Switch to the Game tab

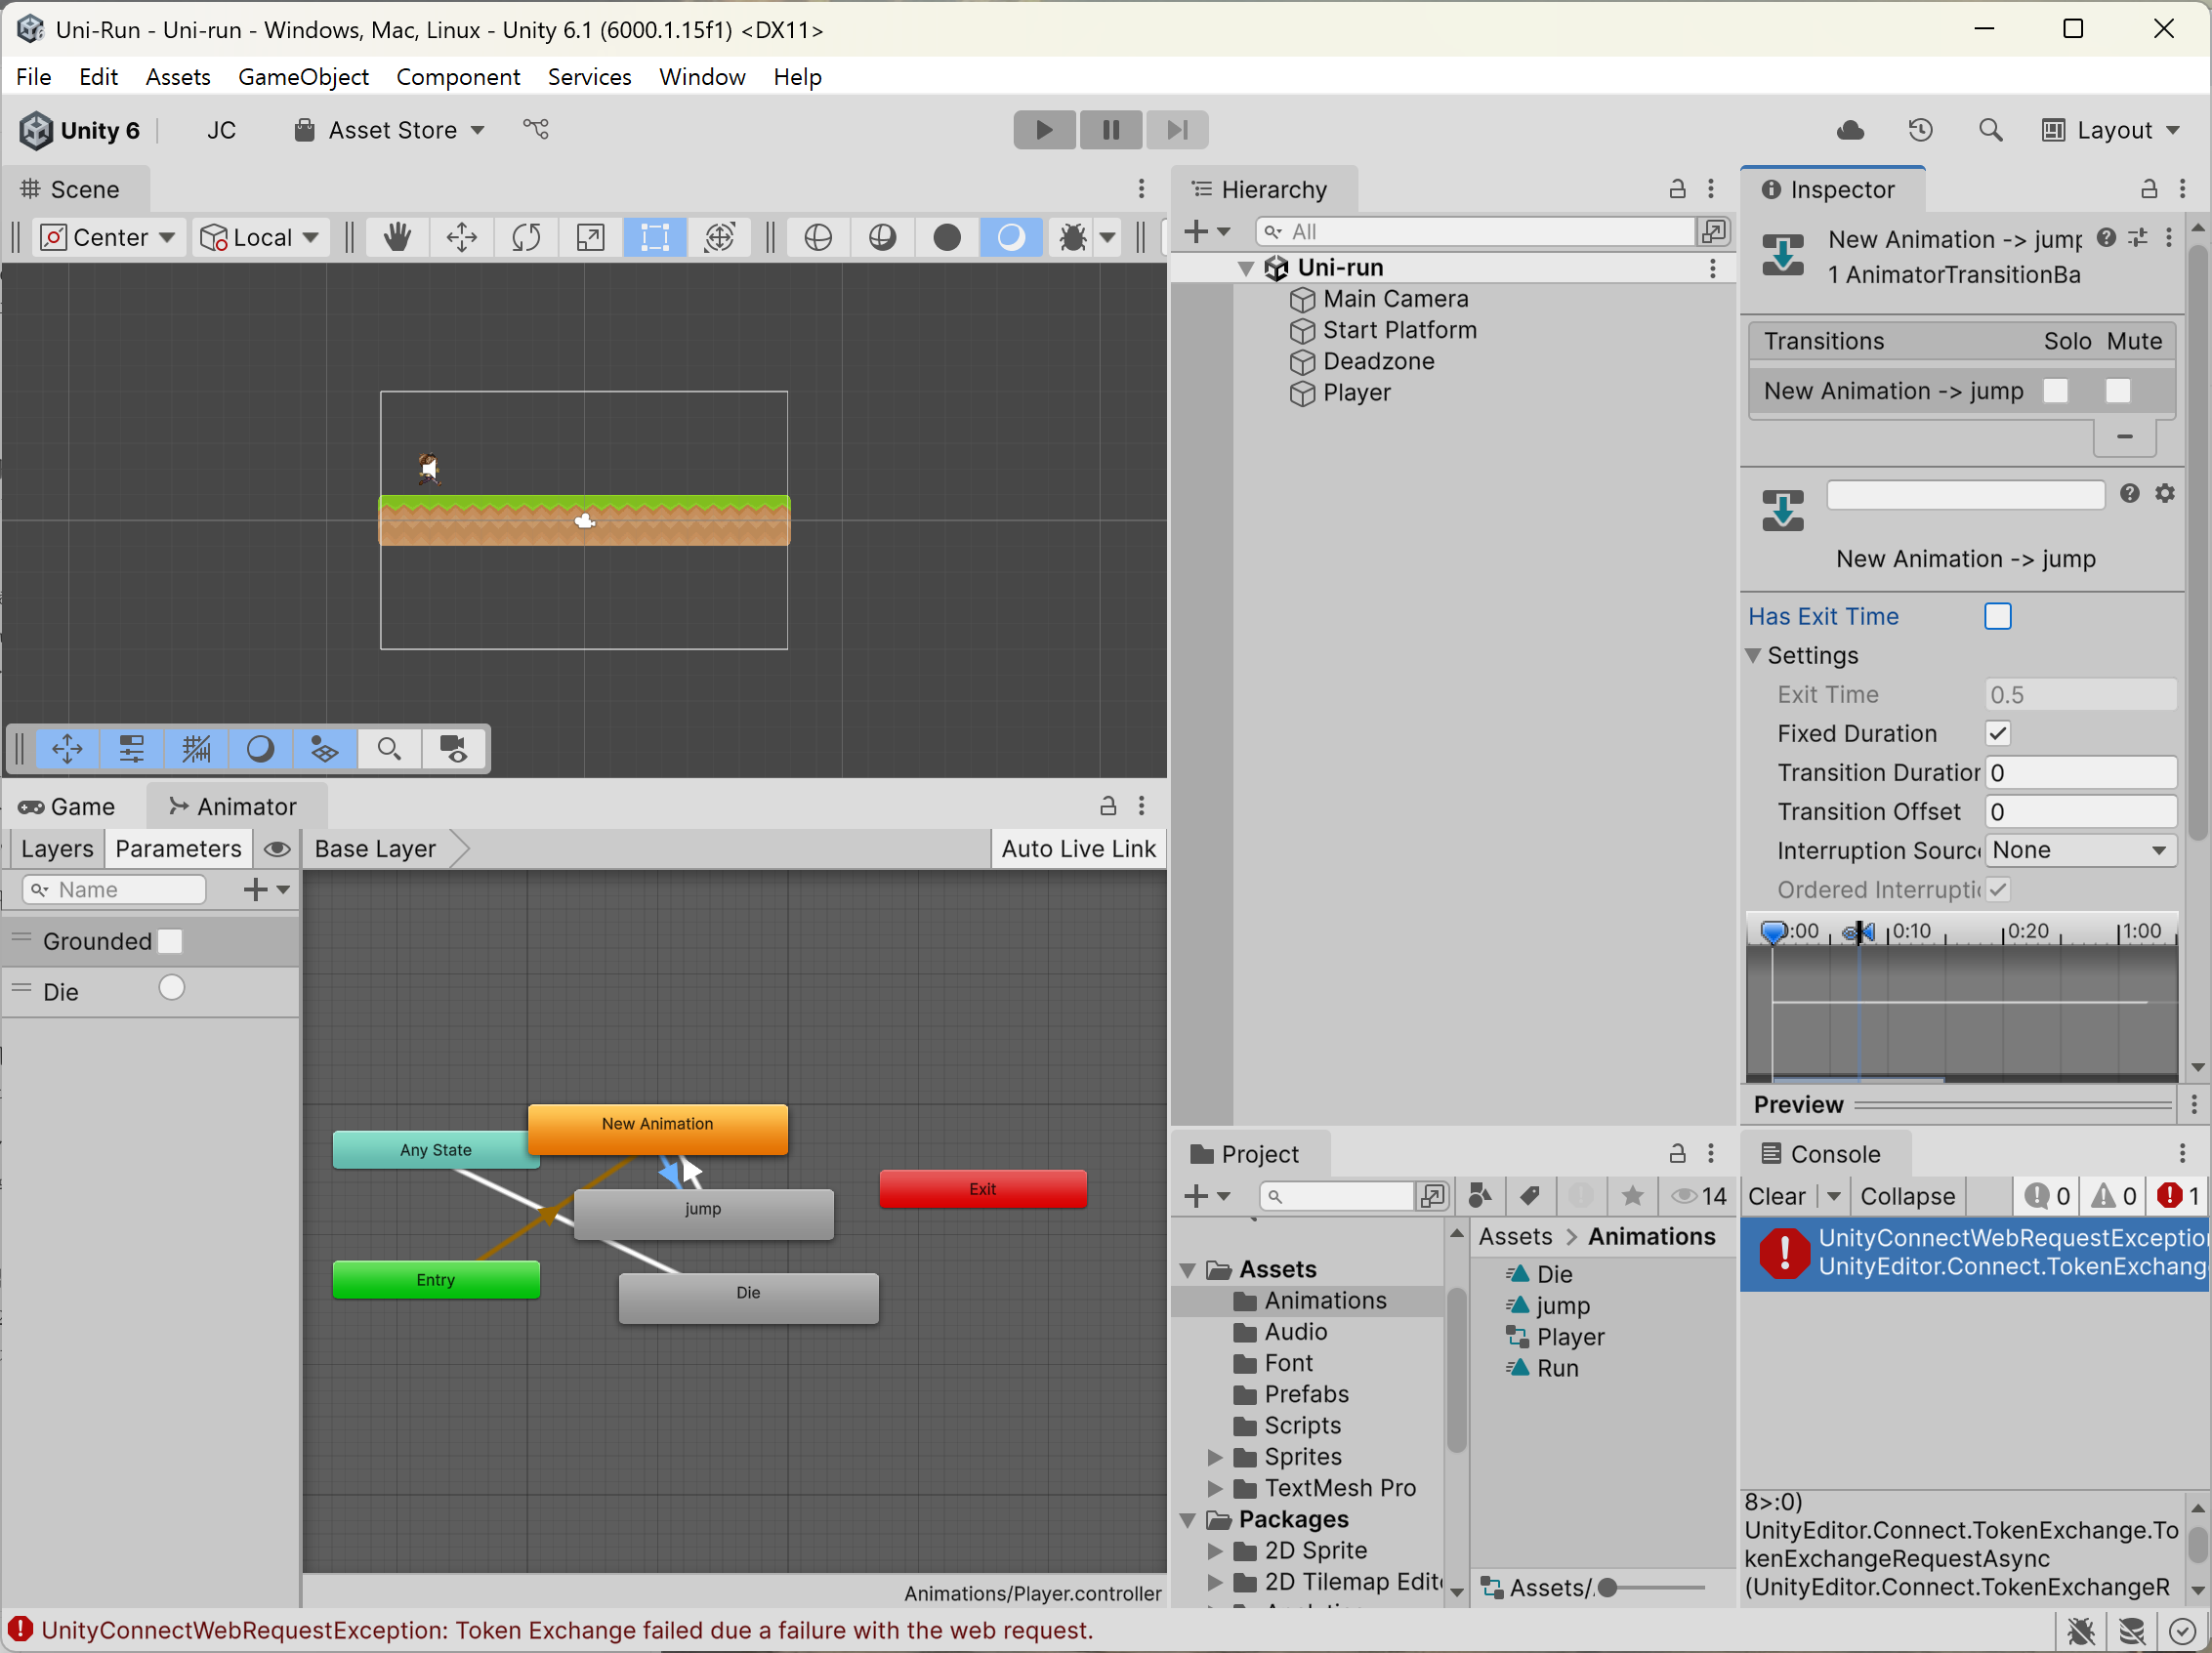click(68, 806)
